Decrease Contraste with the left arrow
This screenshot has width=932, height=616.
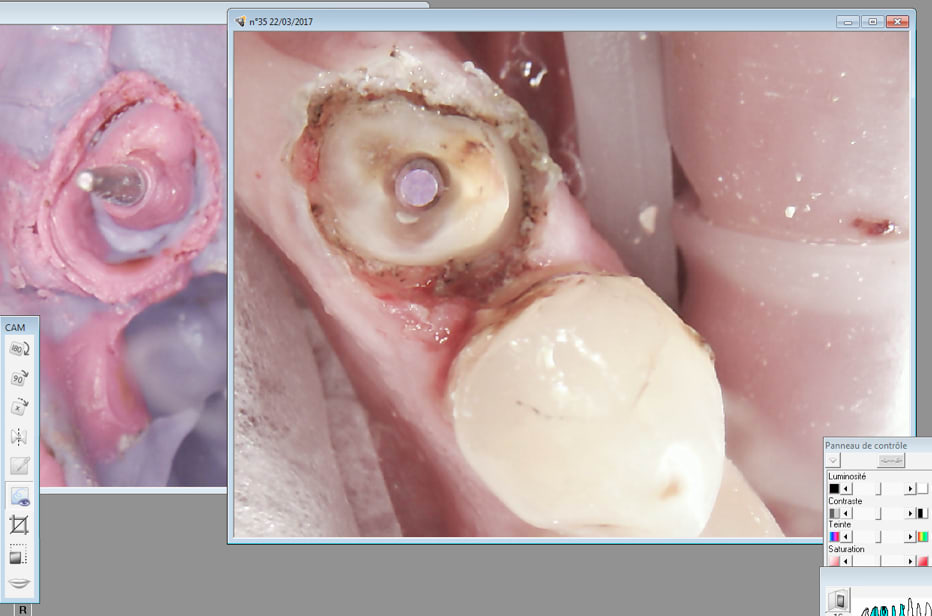coord(846,513)
